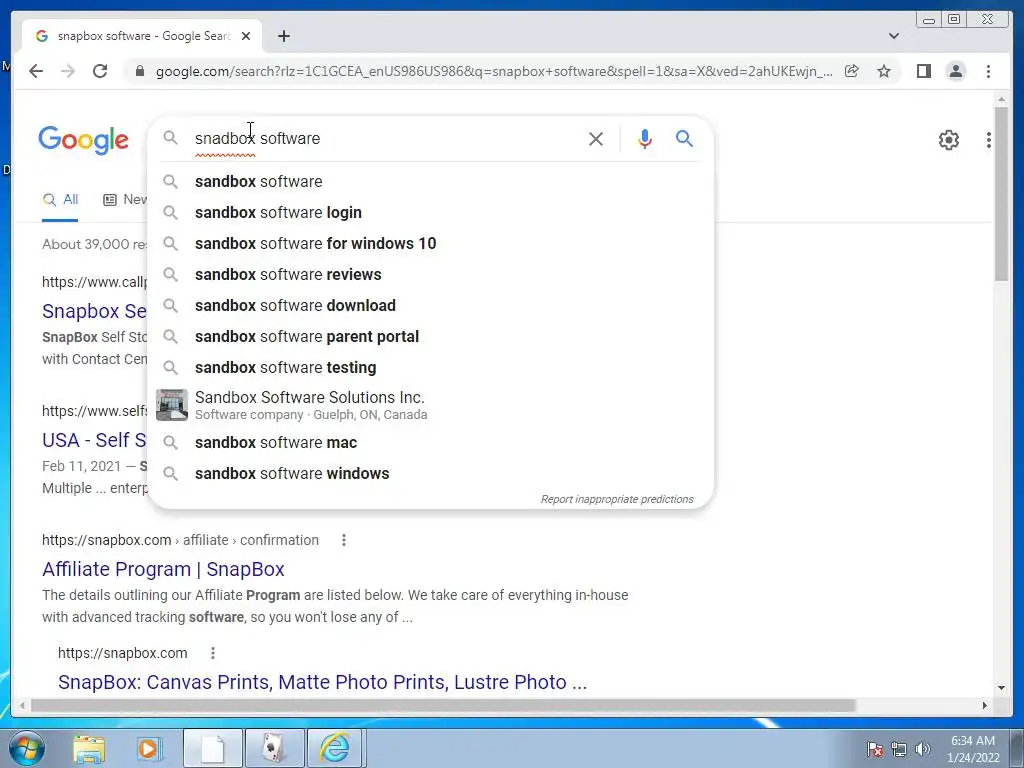Pick 'sandbox software parent portal' suggestion
Image resolution: width=1024 pixels, height=768 pixels.
[431, 336]
